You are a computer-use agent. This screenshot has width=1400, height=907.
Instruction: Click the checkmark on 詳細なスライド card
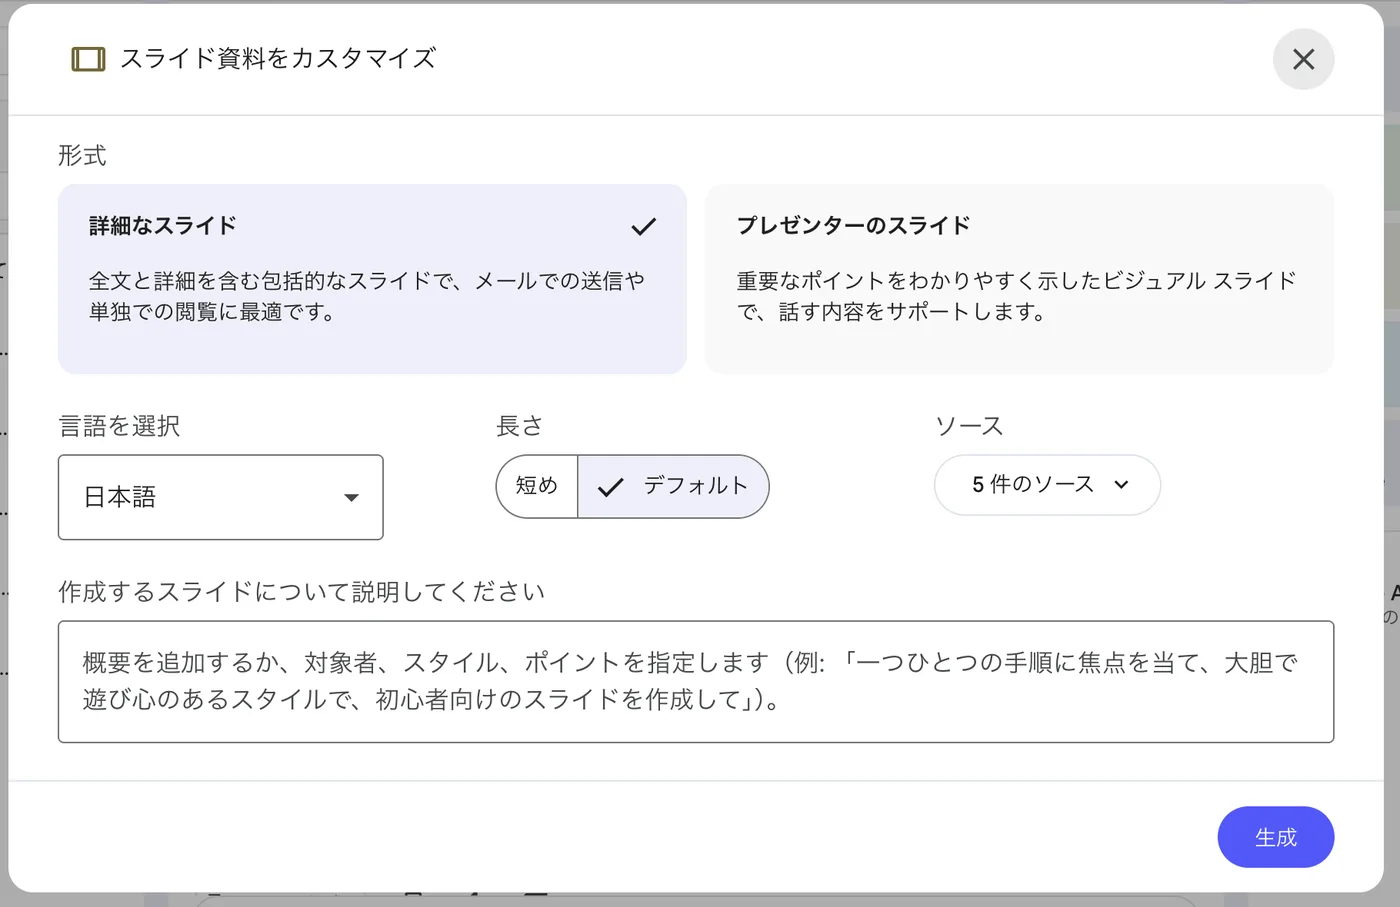coord(644,227)
